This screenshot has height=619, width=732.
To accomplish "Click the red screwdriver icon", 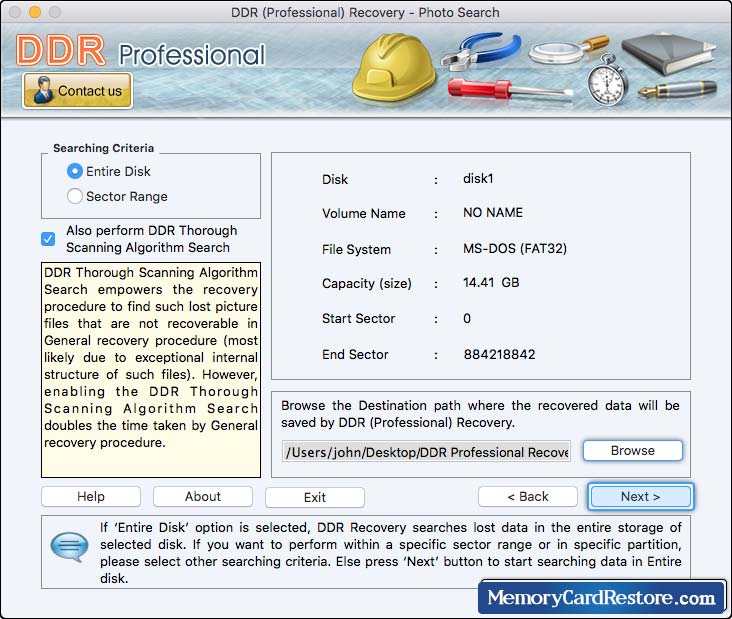I will point(510,89).
